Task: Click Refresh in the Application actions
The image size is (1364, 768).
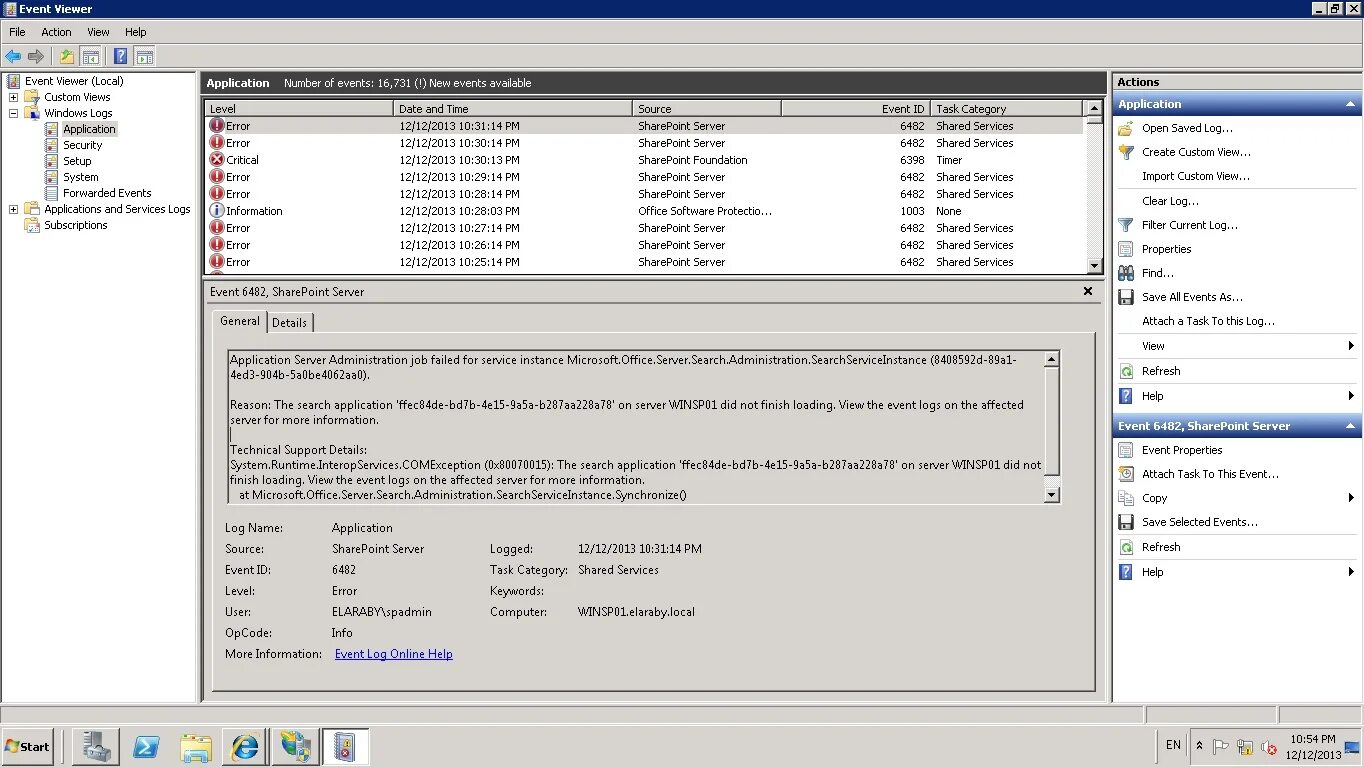Action: coord(1161,371)
